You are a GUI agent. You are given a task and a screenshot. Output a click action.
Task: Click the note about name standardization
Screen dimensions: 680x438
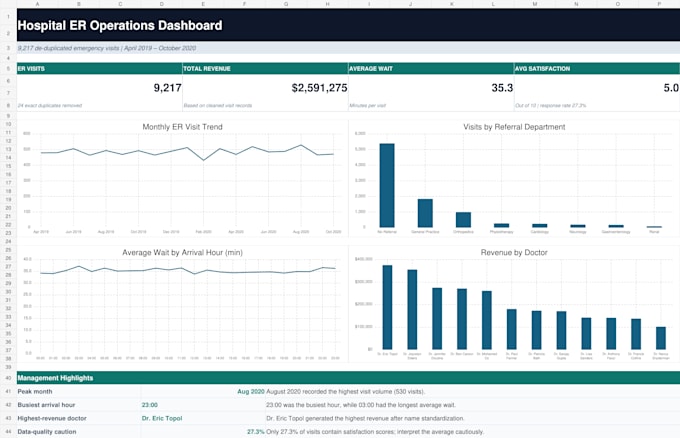pyautogui.click(x=365, y=418)
